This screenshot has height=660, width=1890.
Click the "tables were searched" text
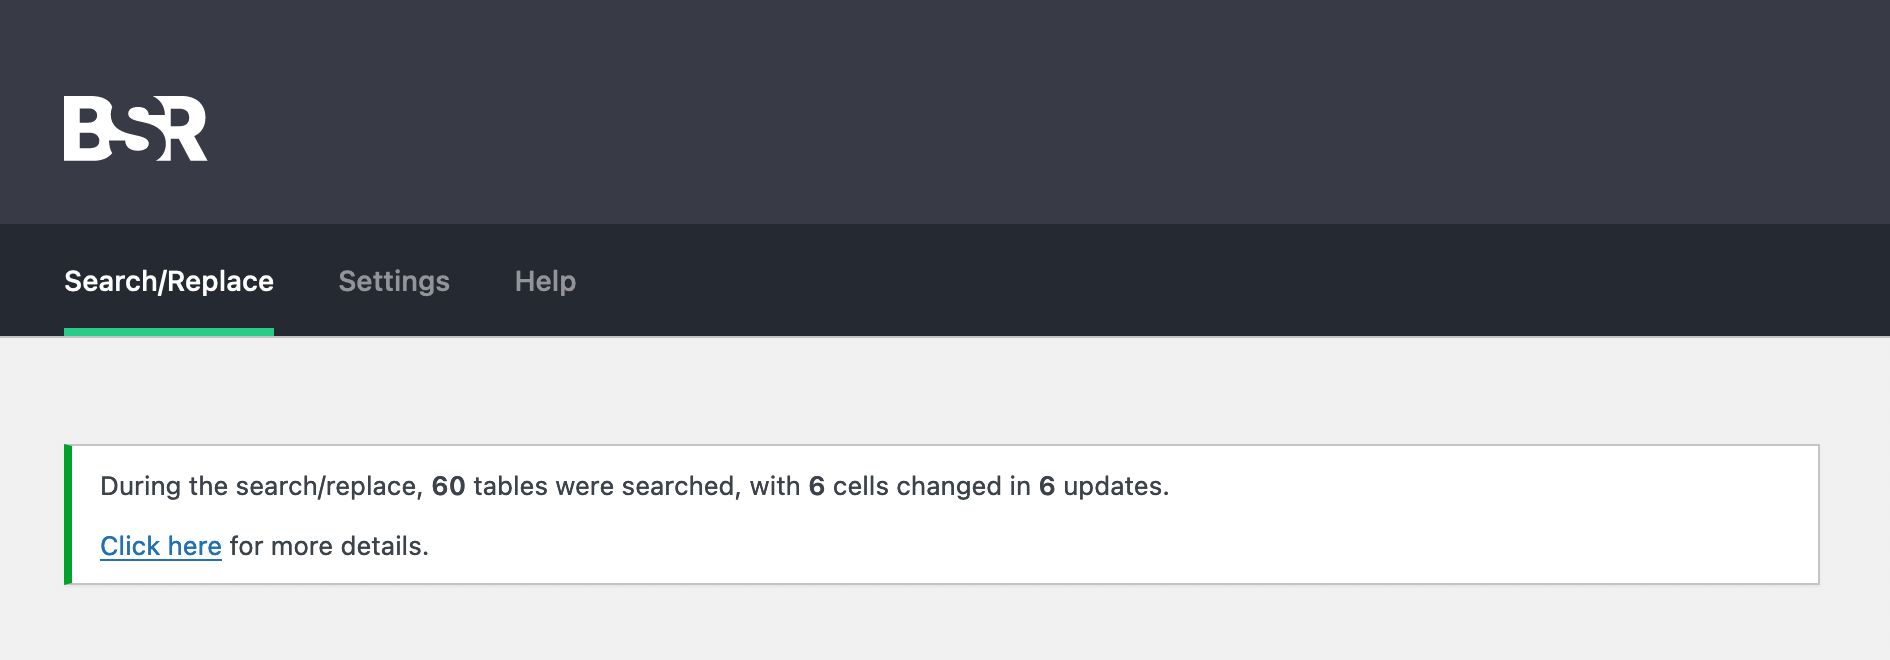click(604, 486)
